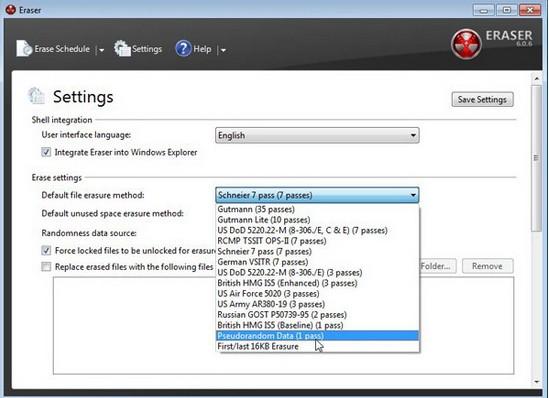
Task: Click the blue Help question mark icon
Action: pyautogui.click(x=183, y=49)
